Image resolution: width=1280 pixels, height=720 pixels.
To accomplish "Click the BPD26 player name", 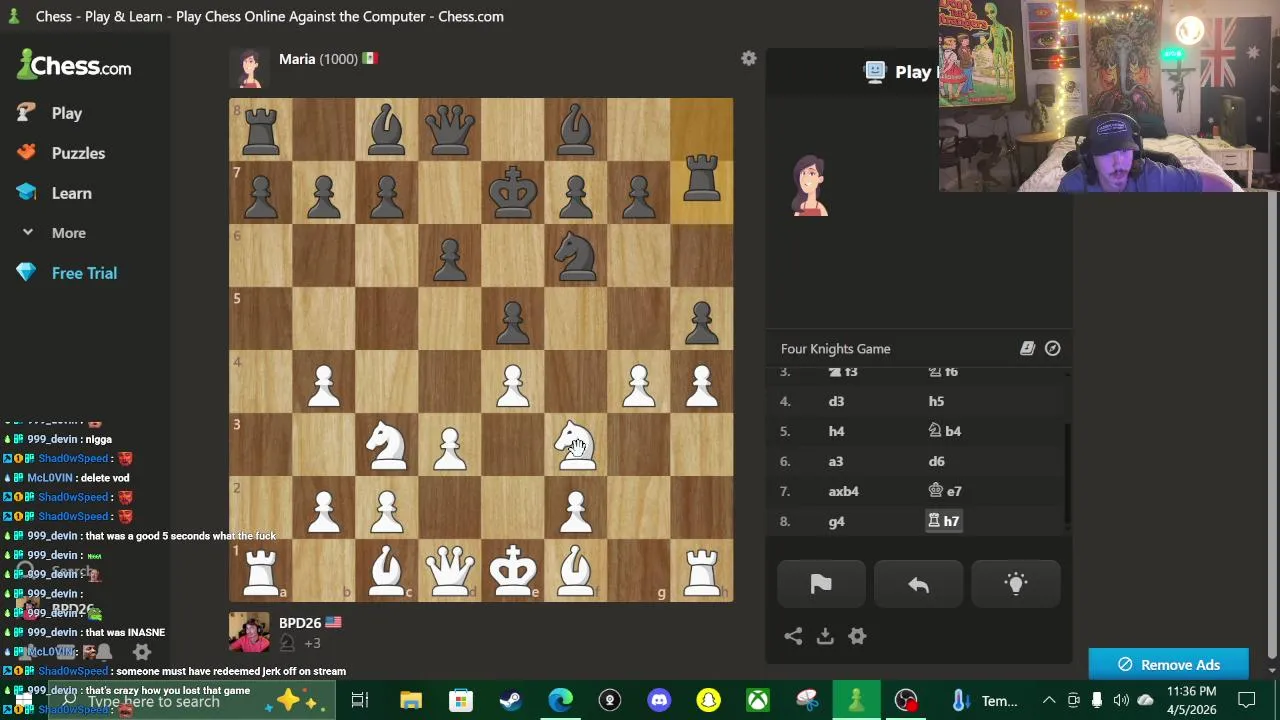I will click(300, 623).
